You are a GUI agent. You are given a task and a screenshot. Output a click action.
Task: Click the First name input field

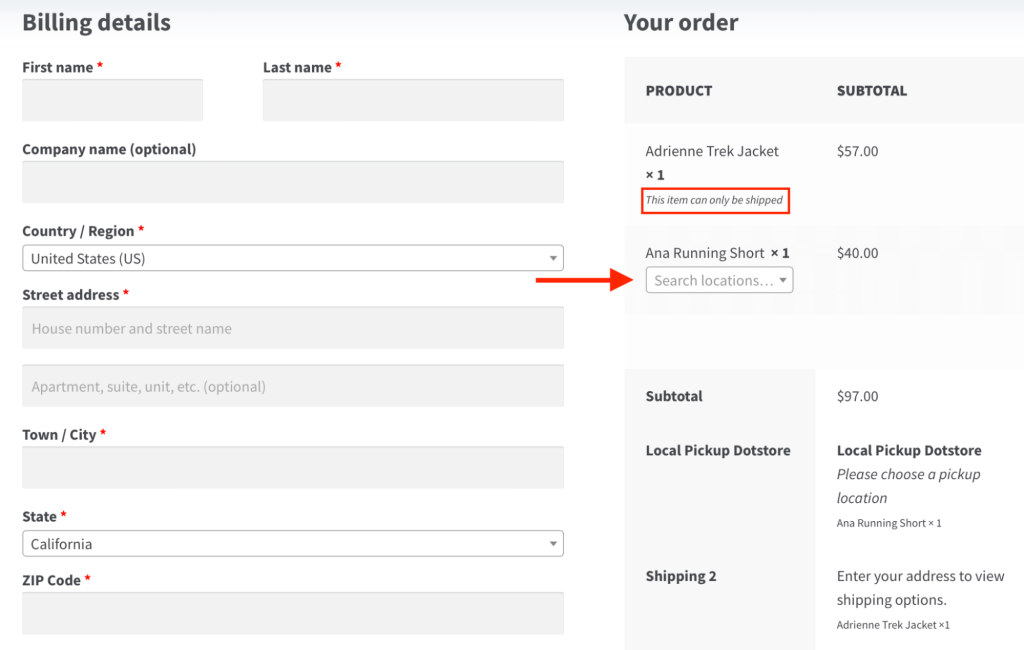[x=112, y=100]
